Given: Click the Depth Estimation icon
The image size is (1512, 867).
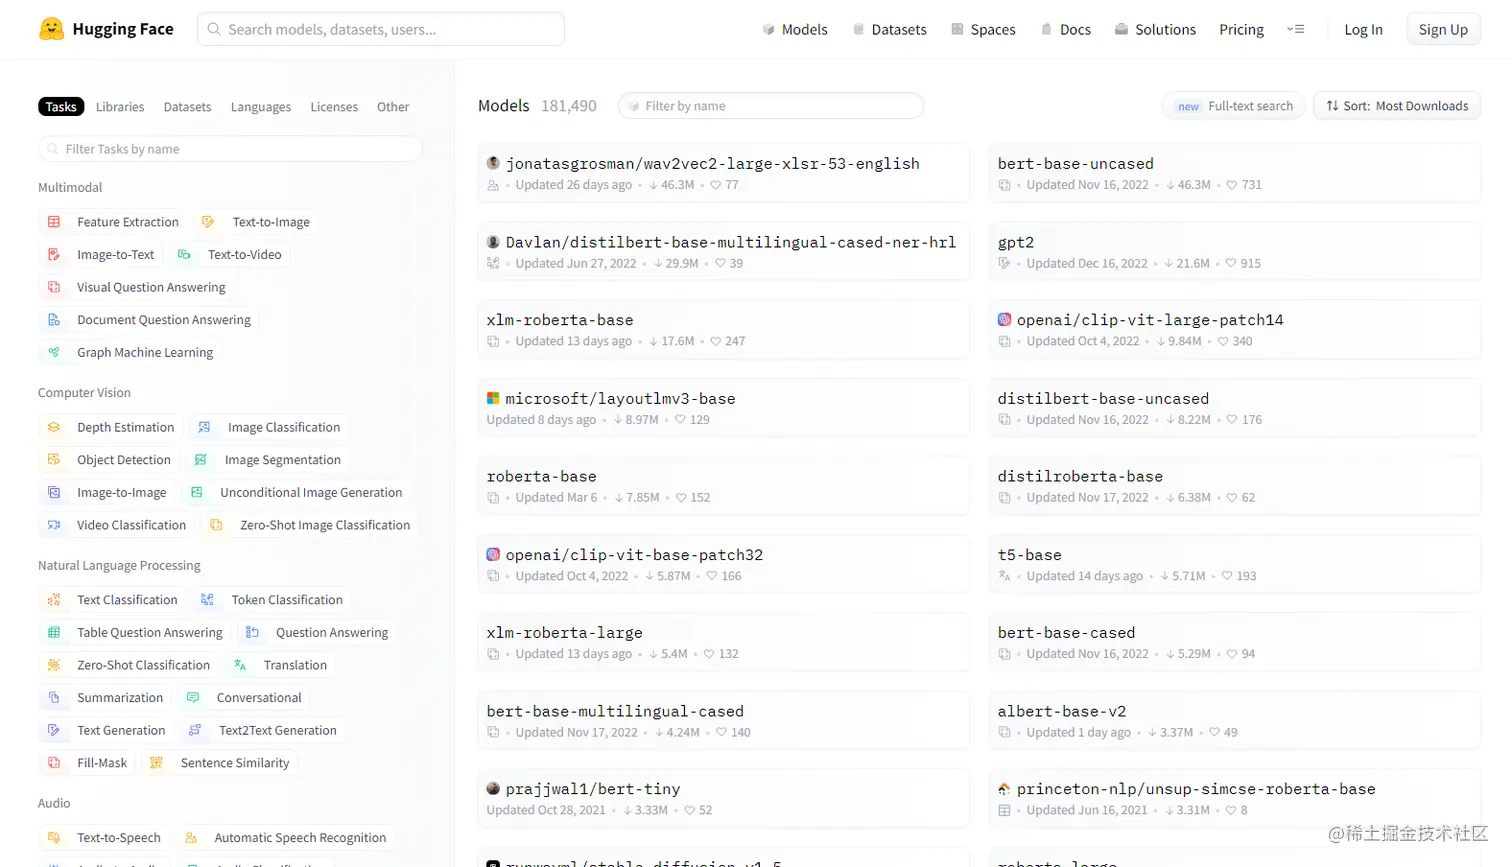Looking at the screenshot, I should click(x=54, y=427).
